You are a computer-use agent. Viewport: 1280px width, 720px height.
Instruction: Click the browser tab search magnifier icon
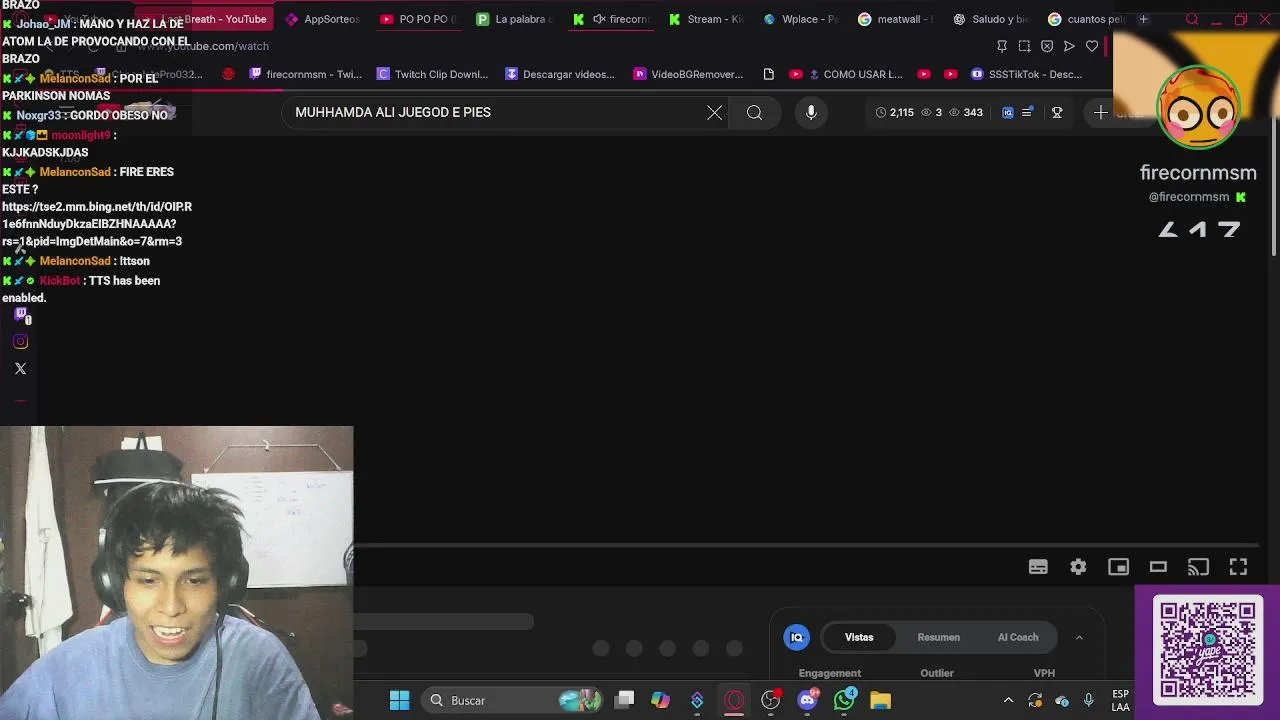(1192, 19)
